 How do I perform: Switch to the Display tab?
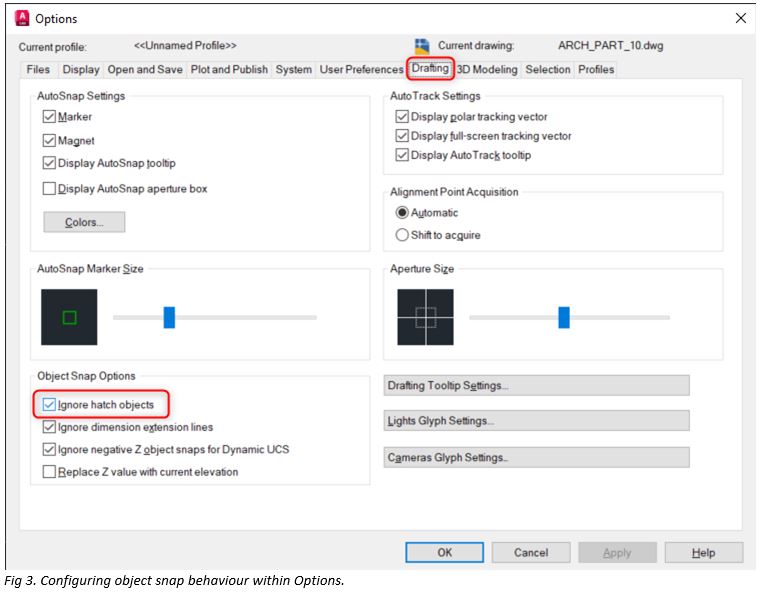[81, 70]
